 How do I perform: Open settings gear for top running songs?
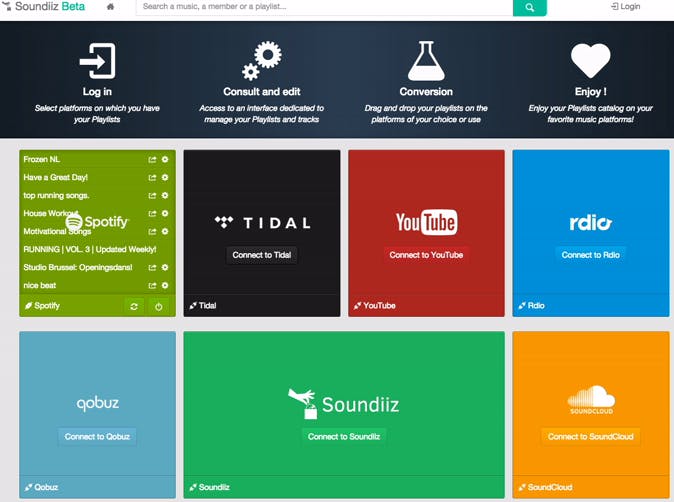tap(165, 196)
